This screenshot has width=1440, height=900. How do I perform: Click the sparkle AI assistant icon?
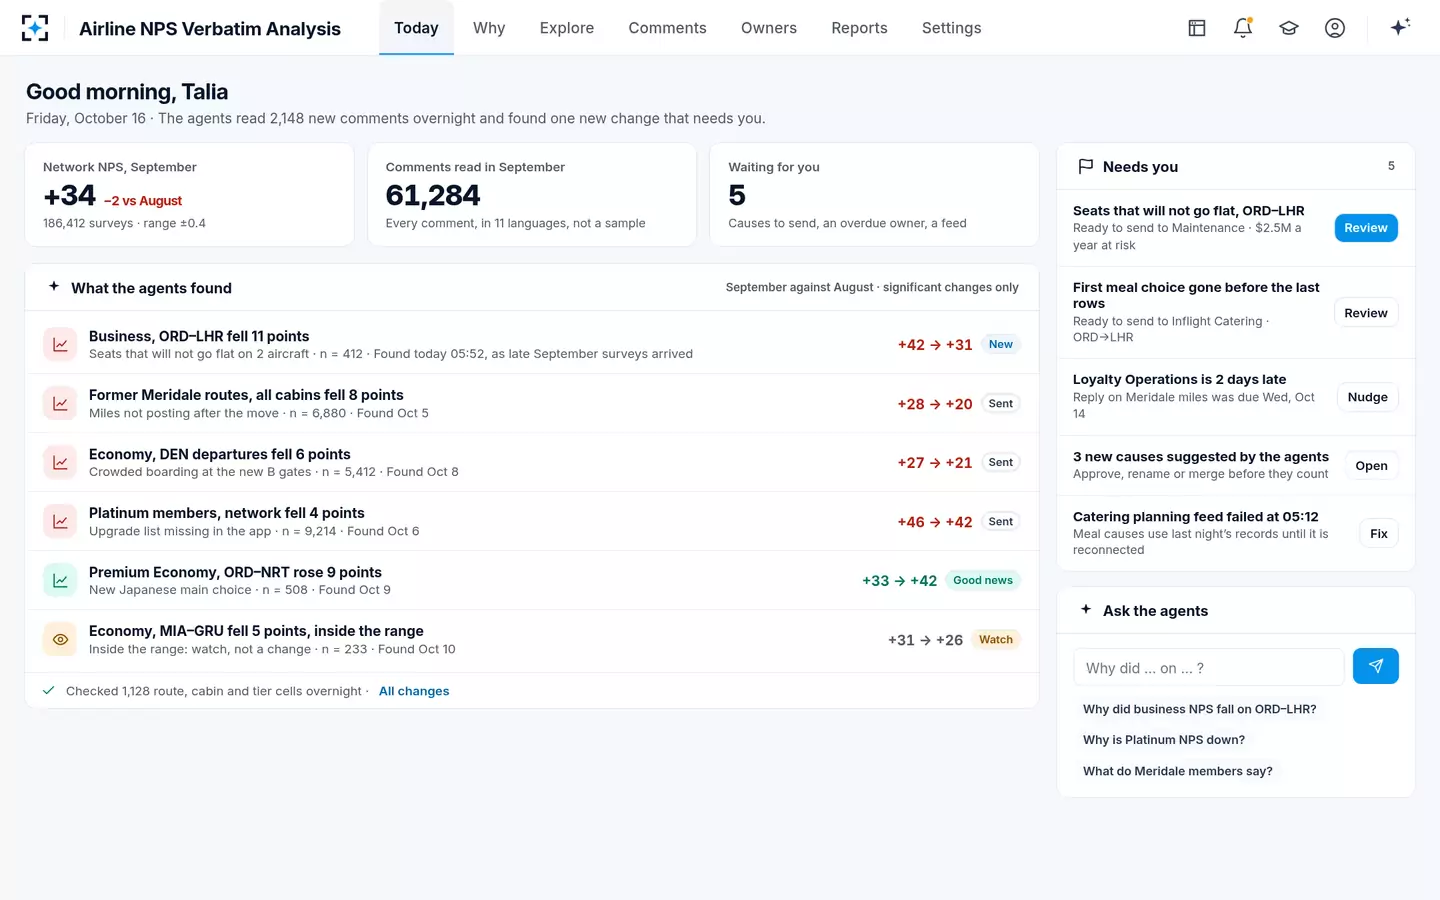1400,27
